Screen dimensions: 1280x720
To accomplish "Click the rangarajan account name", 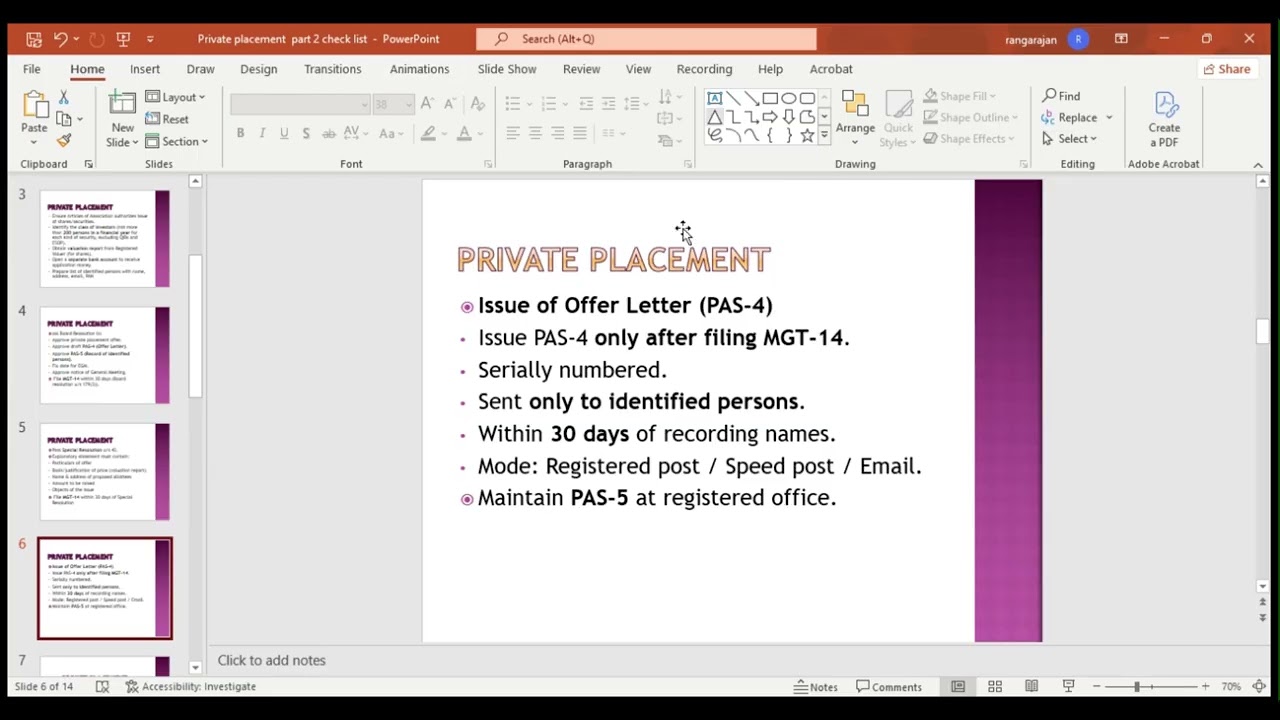I will (x=1031, y=39).
